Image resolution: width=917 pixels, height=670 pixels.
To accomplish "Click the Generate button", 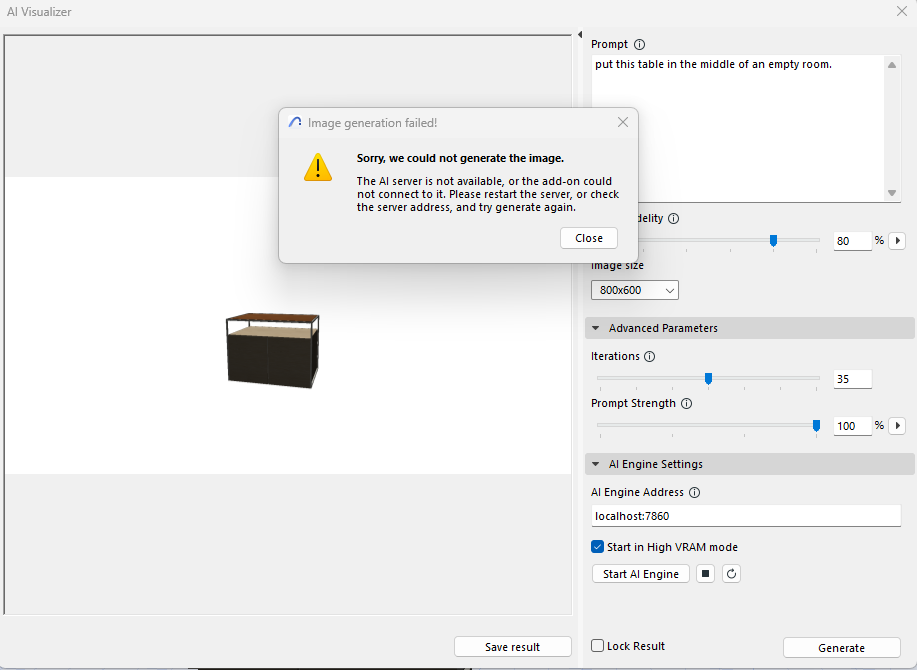I will [x=841, y=648].
